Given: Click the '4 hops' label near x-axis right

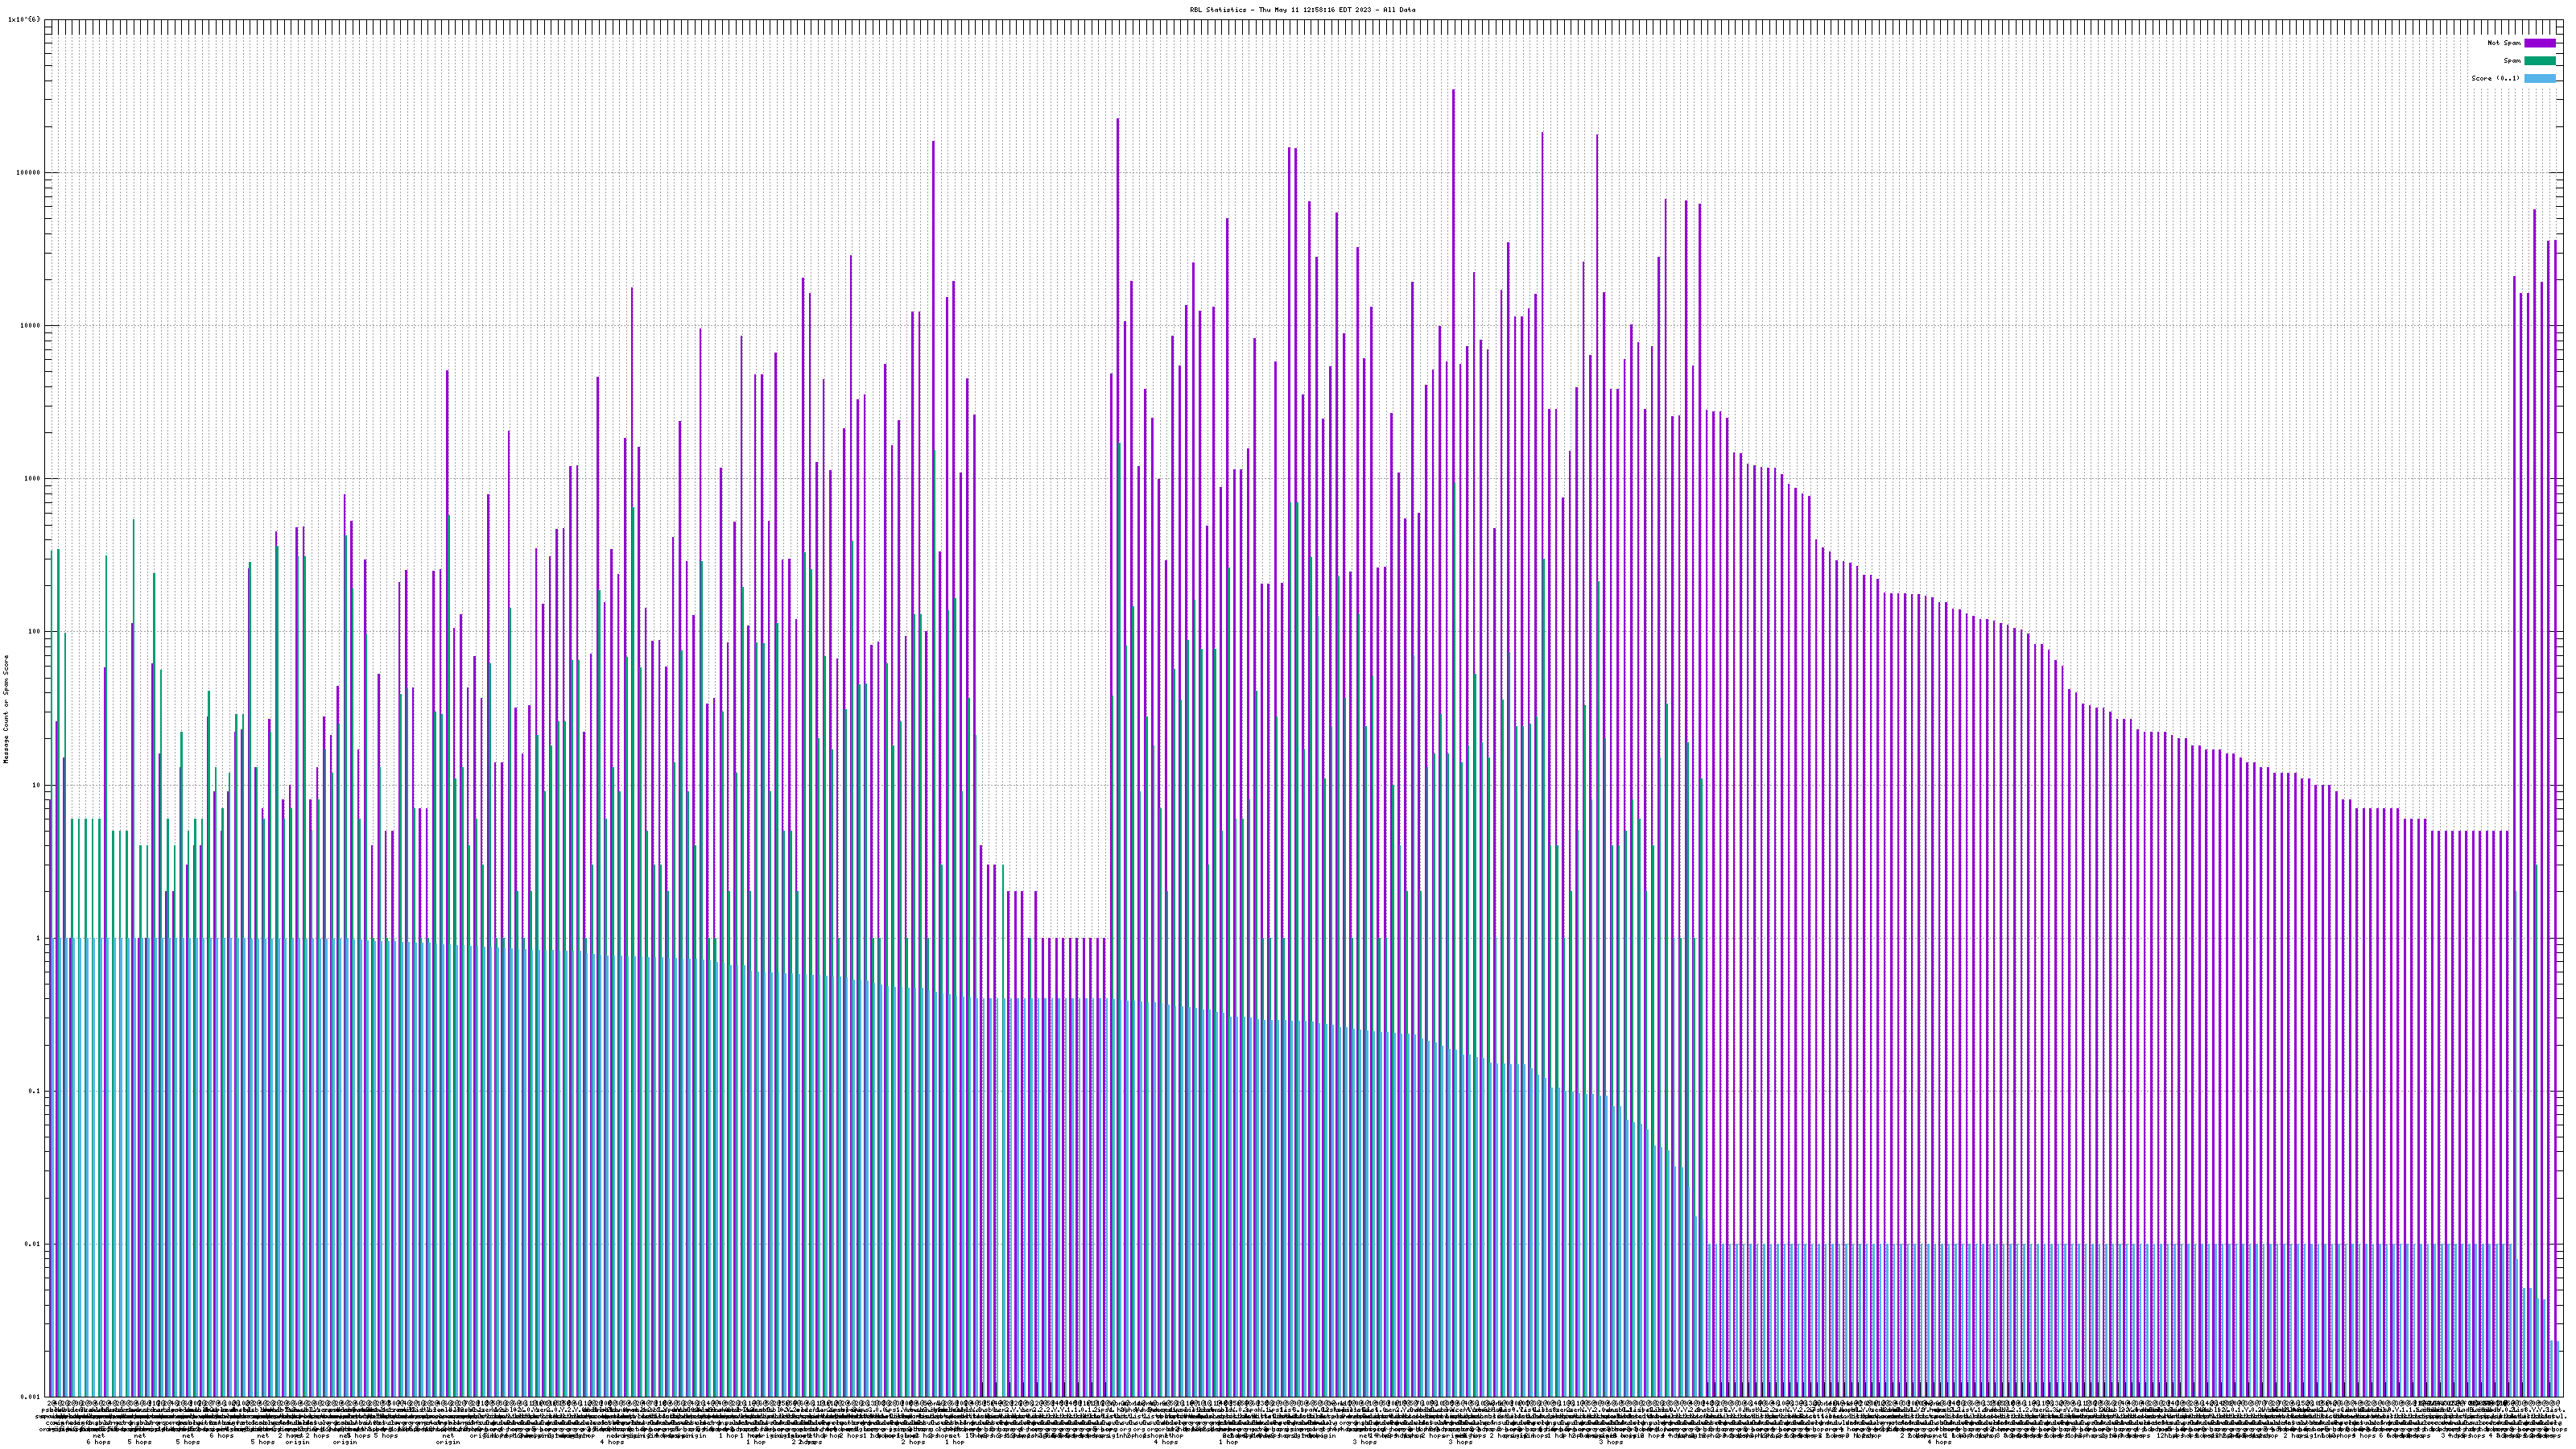Looking at the screenshot, I should coord(1939,1442).
